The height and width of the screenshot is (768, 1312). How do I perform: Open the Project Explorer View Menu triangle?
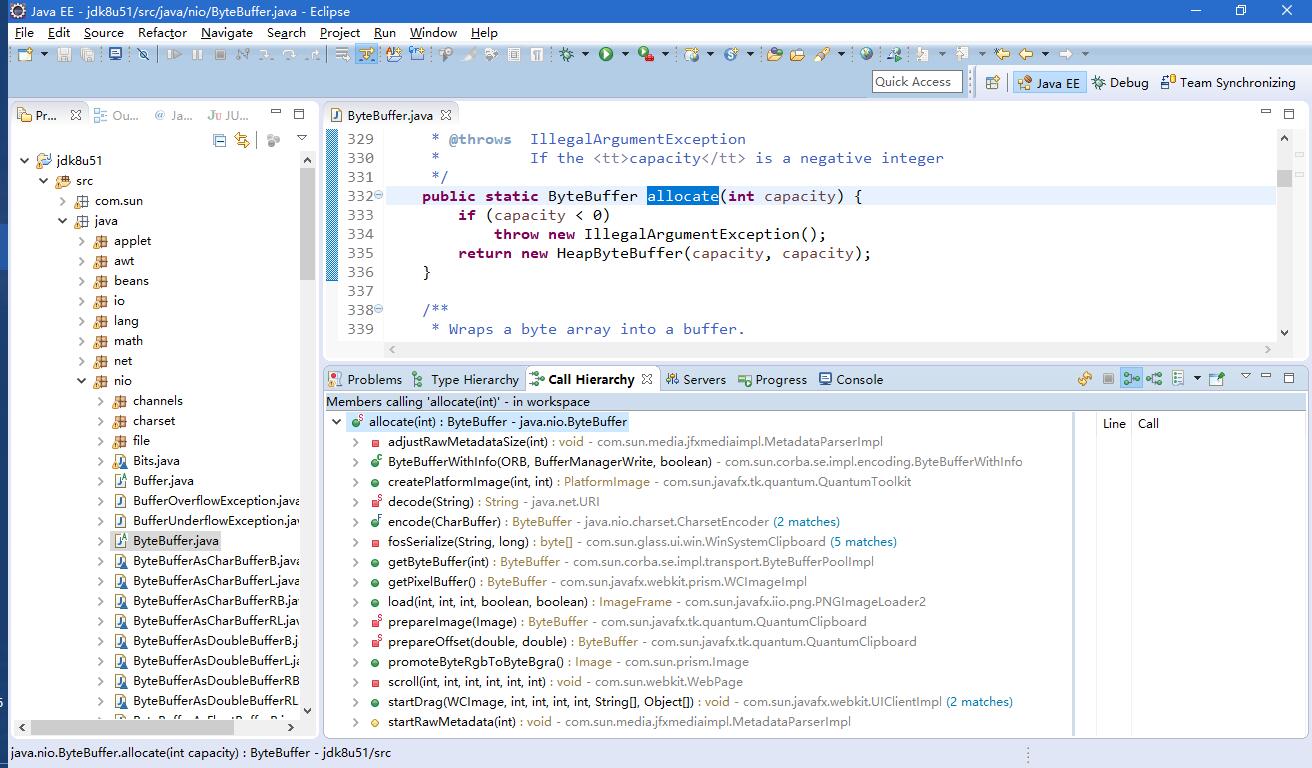pyautogui.click(x=302, y=139)
